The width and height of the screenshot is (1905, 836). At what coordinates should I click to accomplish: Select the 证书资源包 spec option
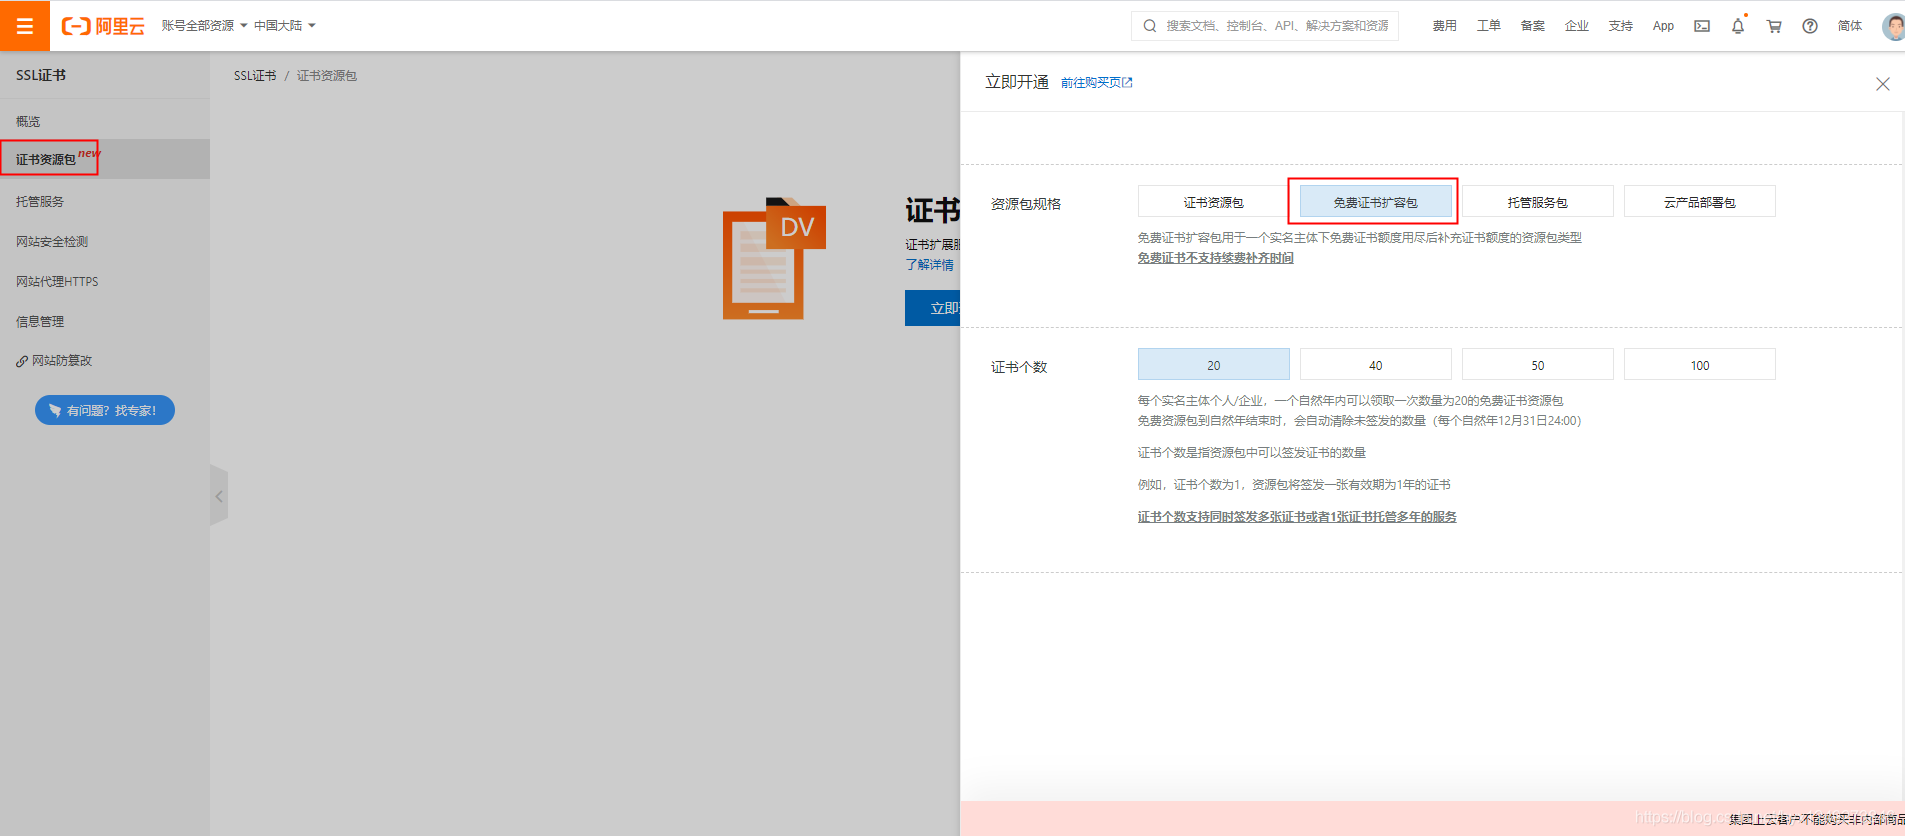tap(1213, 202)
